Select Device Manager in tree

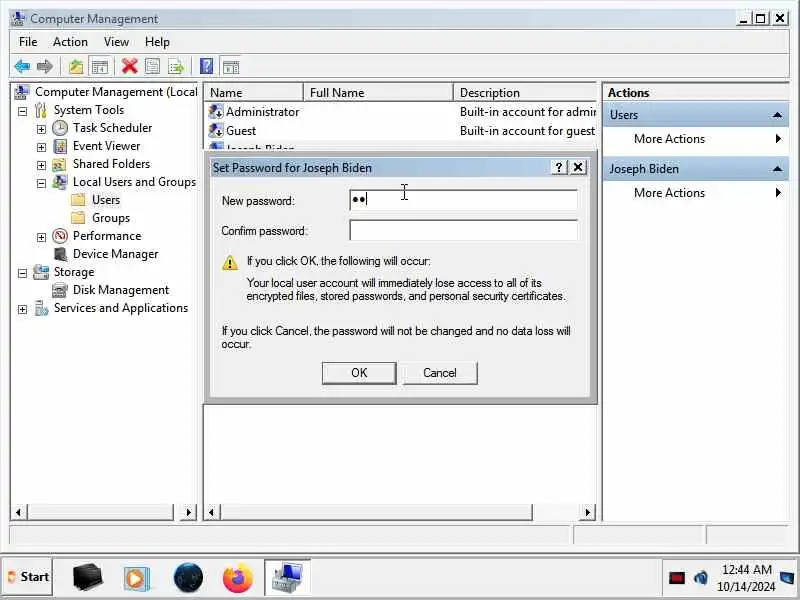click(x=115, y=254)
